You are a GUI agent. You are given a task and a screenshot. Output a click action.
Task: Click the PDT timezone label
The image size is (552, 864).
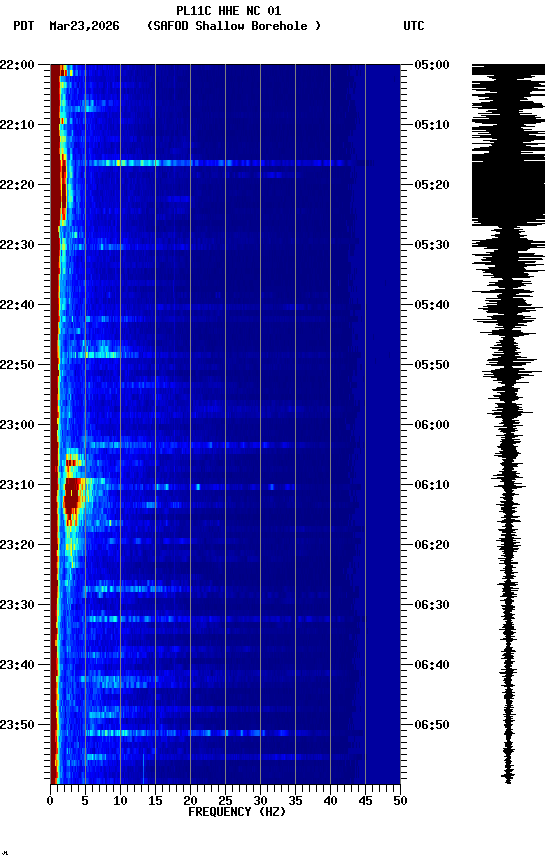(24, 26)
